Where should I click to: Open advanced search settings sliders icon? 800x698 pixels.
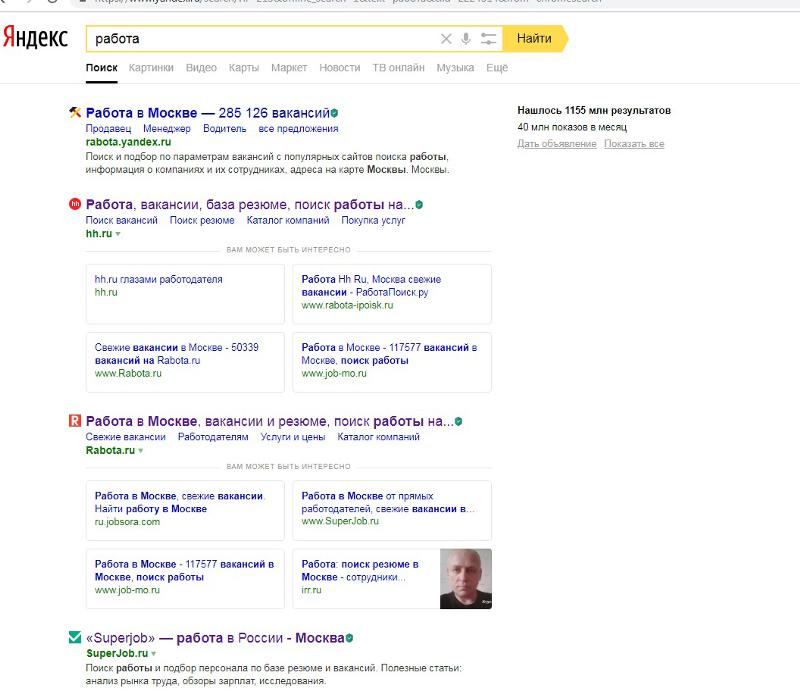click(x=488, y=39)
